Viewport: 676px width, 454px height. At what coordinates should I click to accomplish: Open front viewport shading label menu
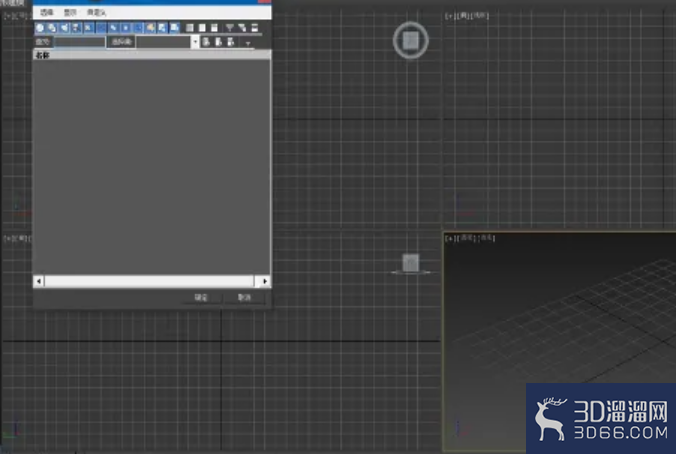[481, 16]
